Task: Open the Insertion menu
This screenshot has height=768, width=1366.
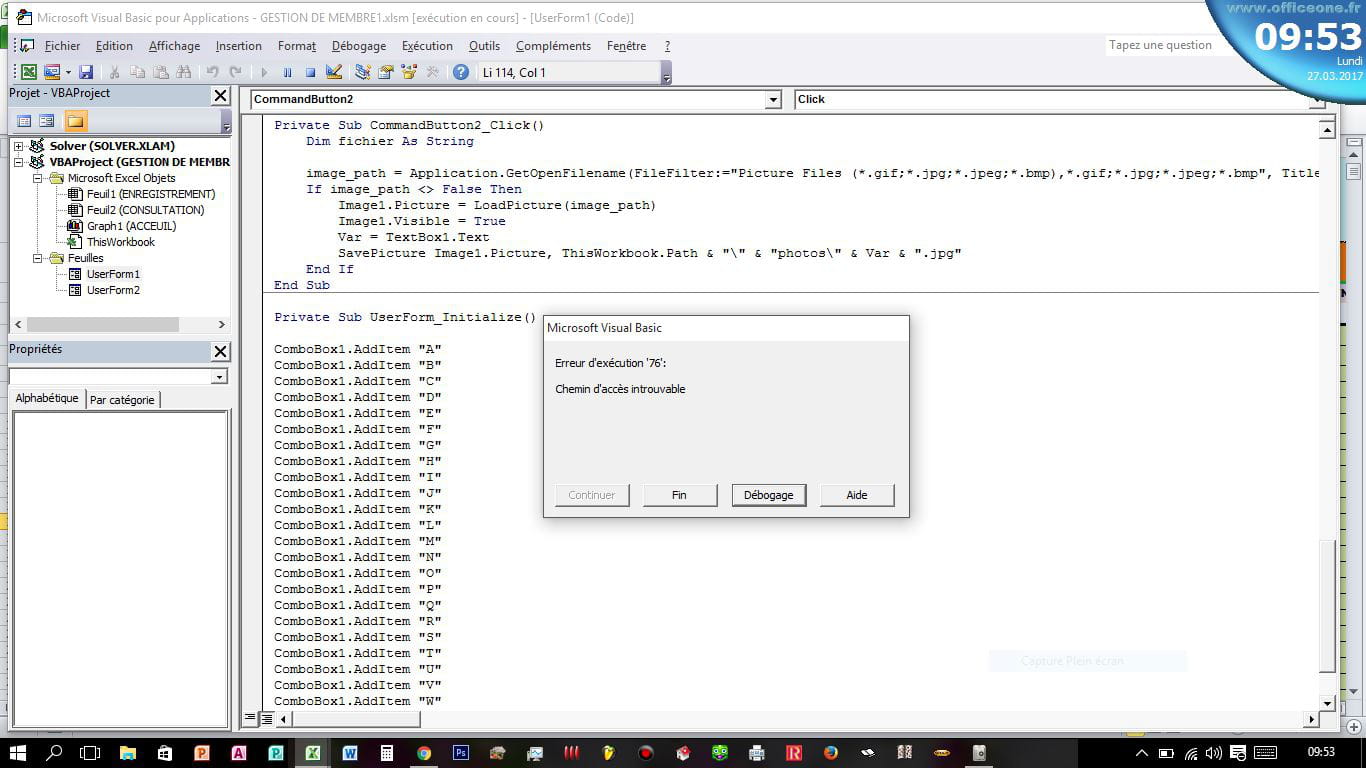Action: pyautogui.click(x=238, y=46)
